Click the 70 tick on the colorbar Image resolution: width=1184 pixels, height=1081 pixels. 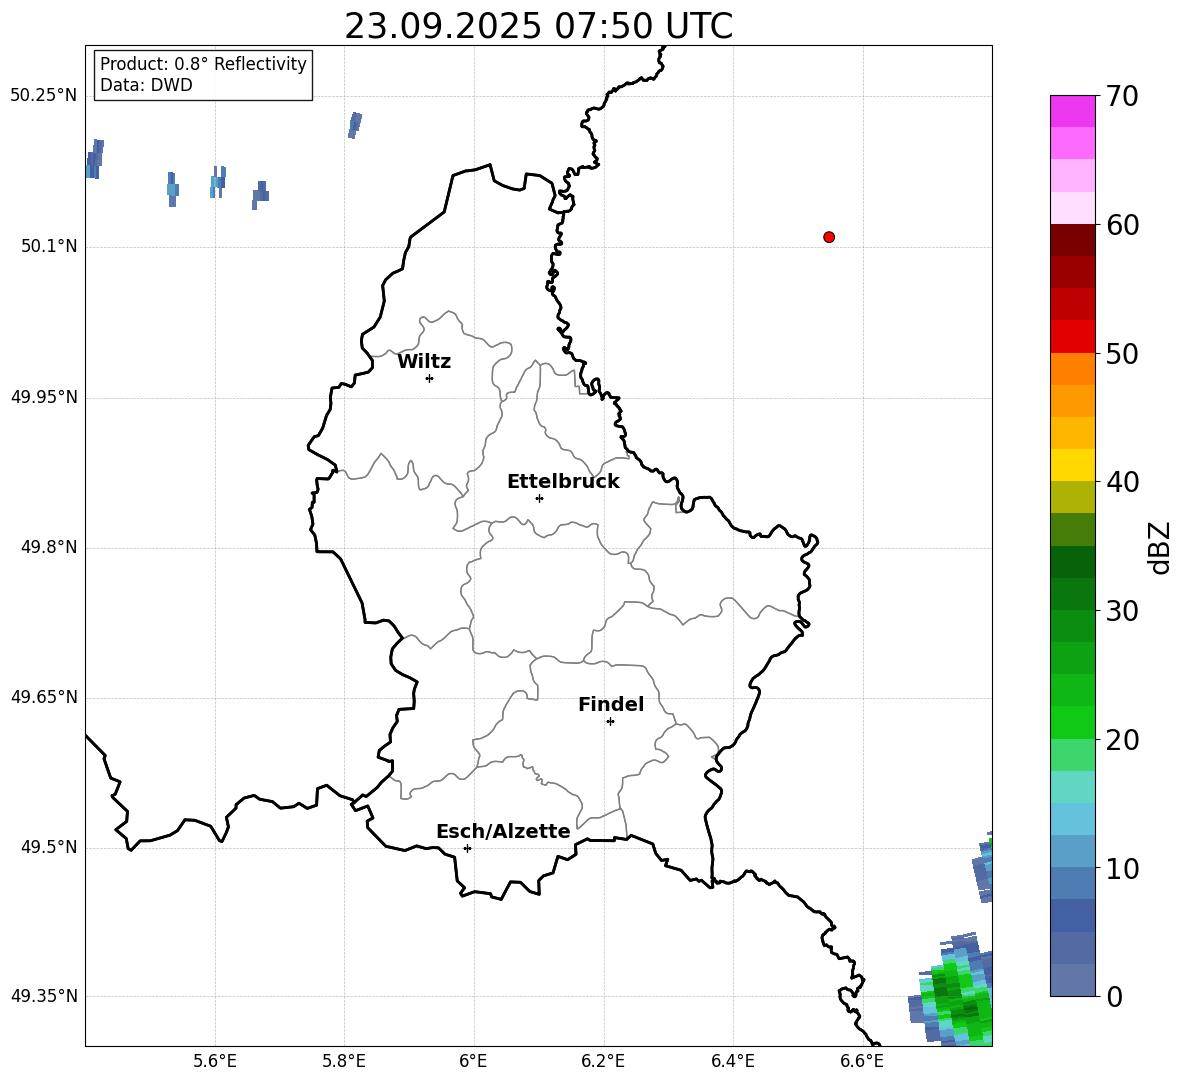pos(1122,97)
